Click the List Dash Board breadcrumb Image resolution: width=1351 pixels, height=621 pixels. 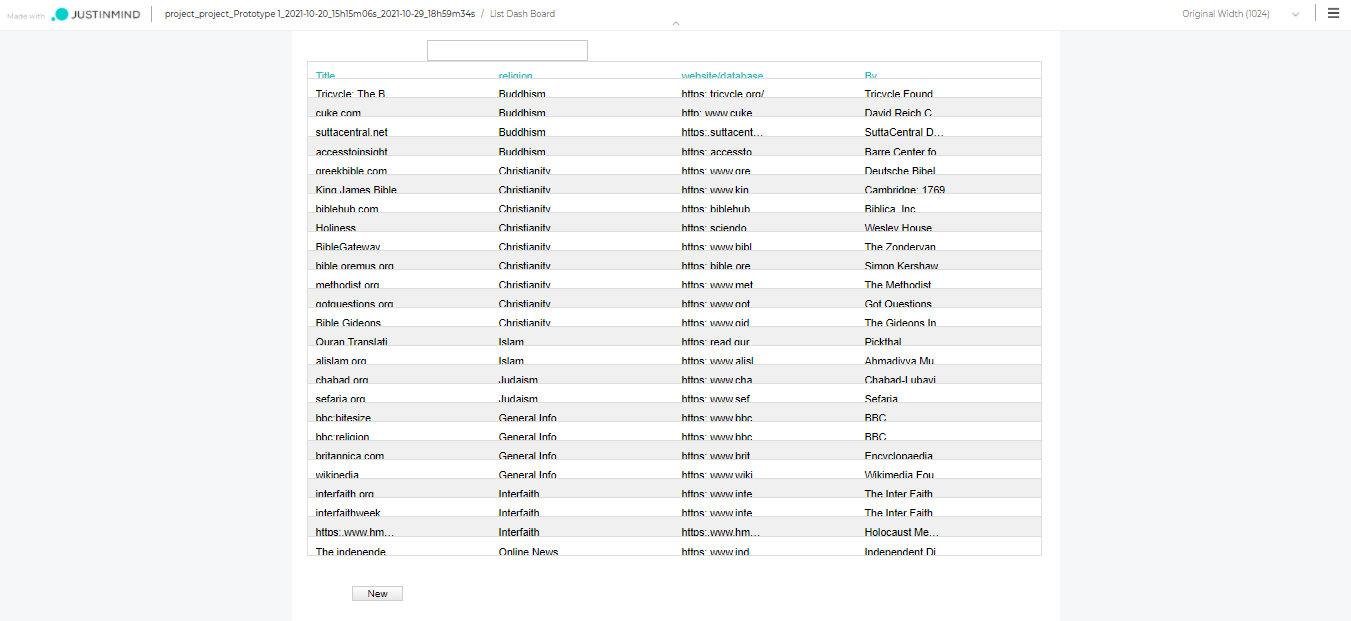pyautogui.click(x=522, y=14)
